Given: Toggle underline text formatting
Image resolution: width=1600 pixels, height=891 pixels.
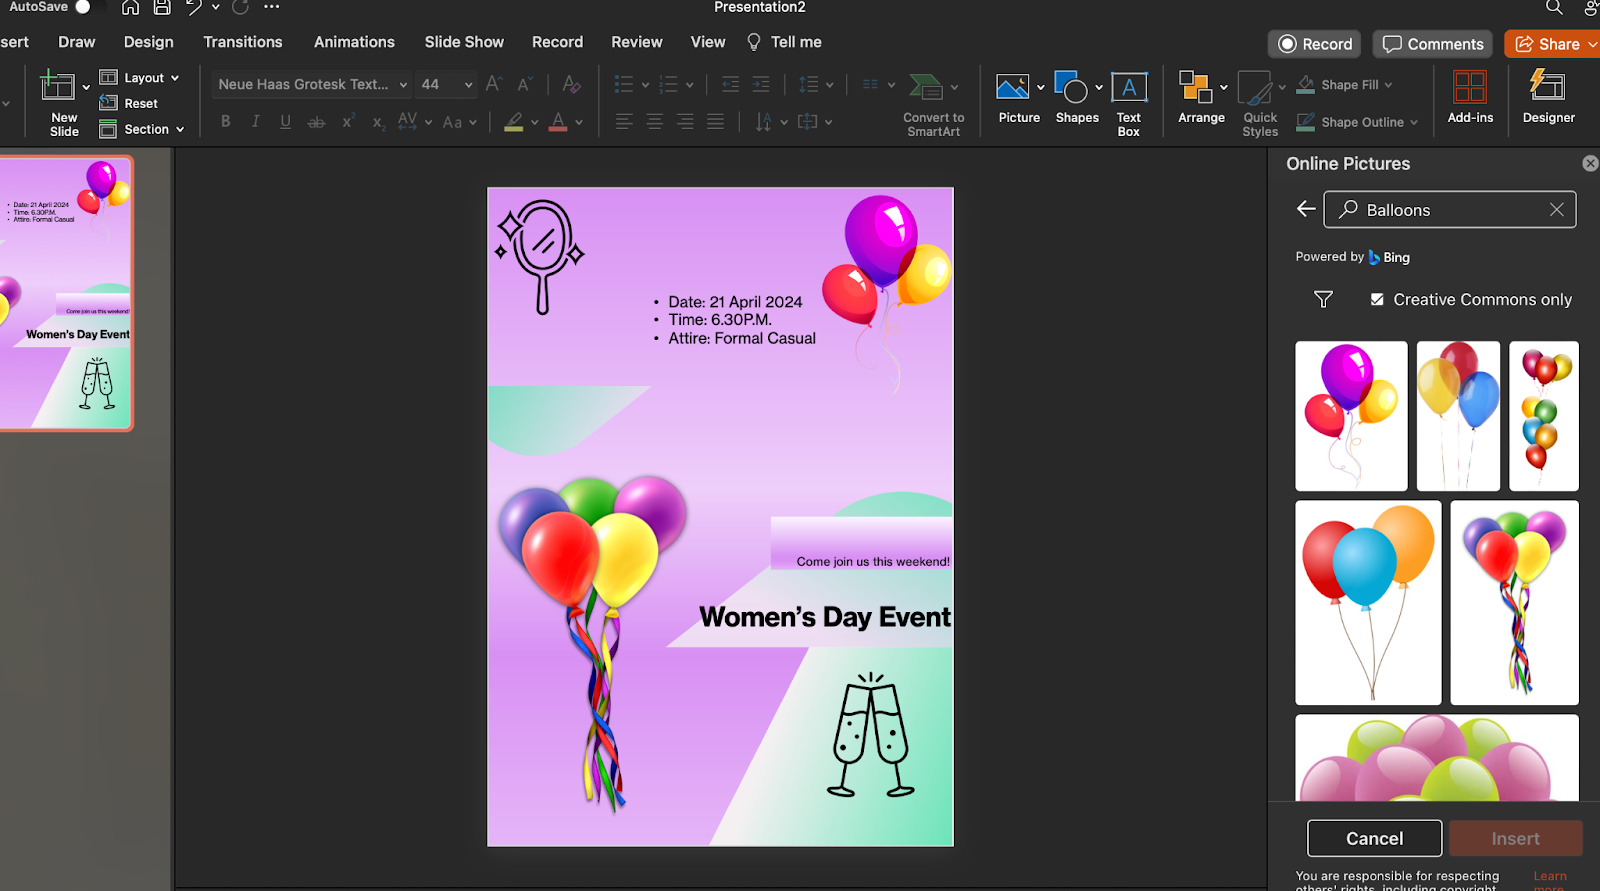Looking at the screenshot, I should tap(286, 122).
